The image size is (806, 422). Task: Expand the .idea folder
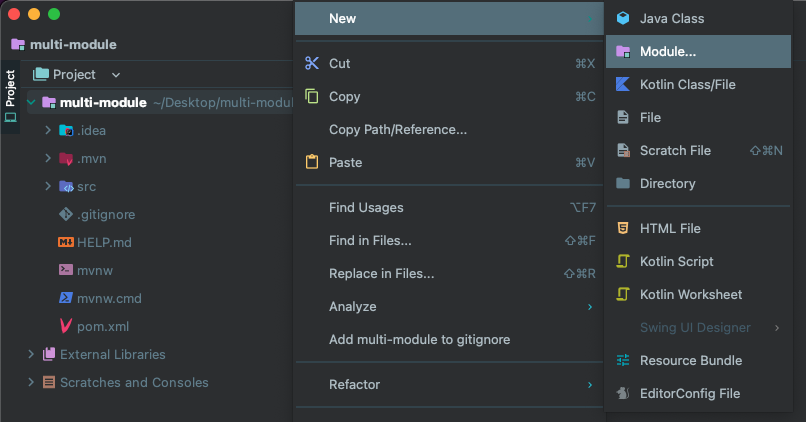(x=48, y=130)
